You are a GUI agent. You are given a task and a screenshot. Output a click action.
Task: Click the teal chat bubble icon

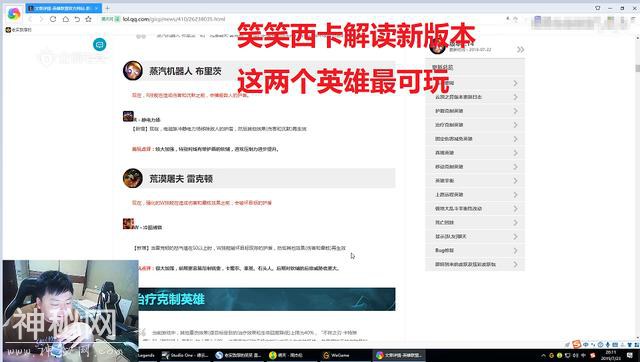100,44
